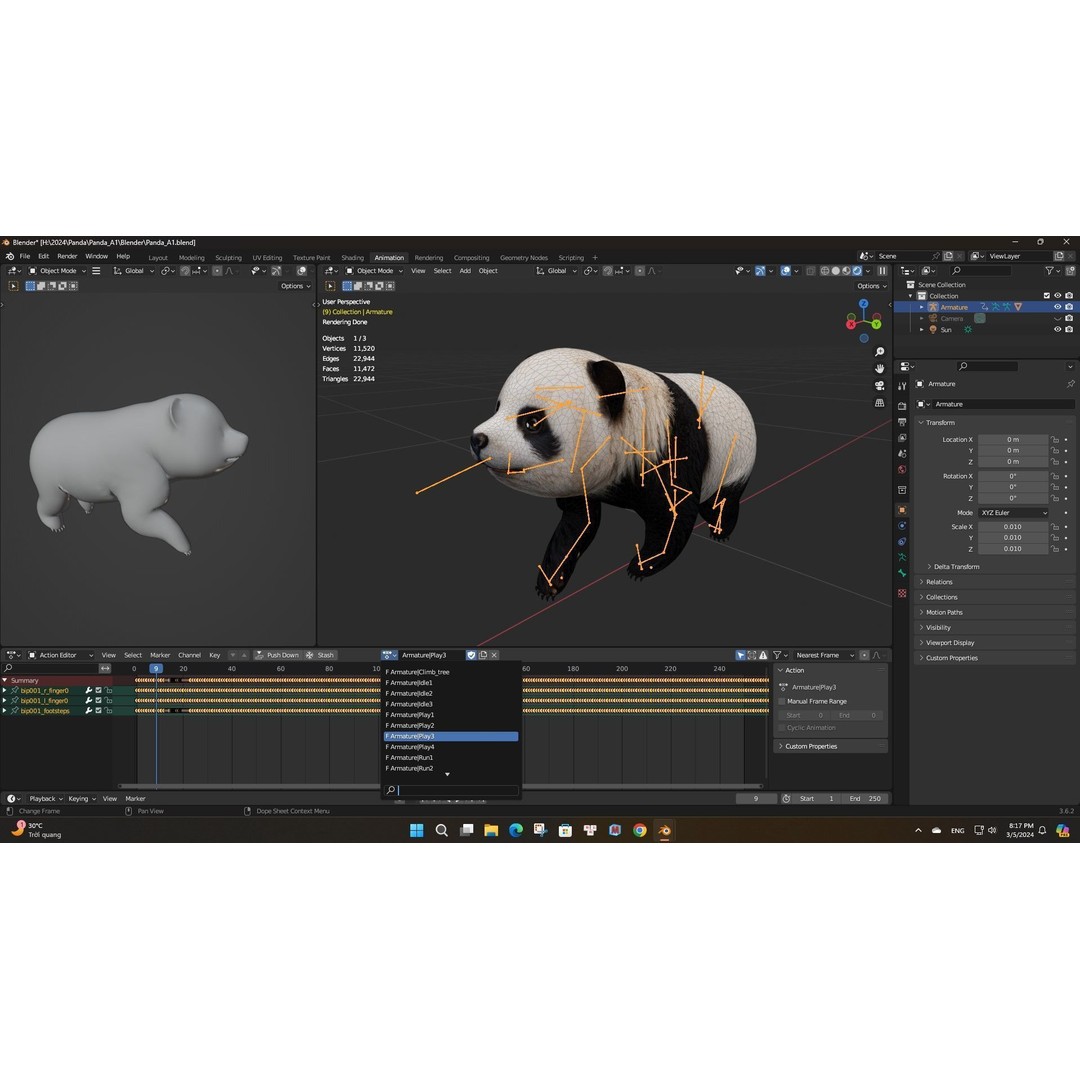Open the Nearest Frame snapping dropdown
1080x1080 pixels.
point(824,655)
